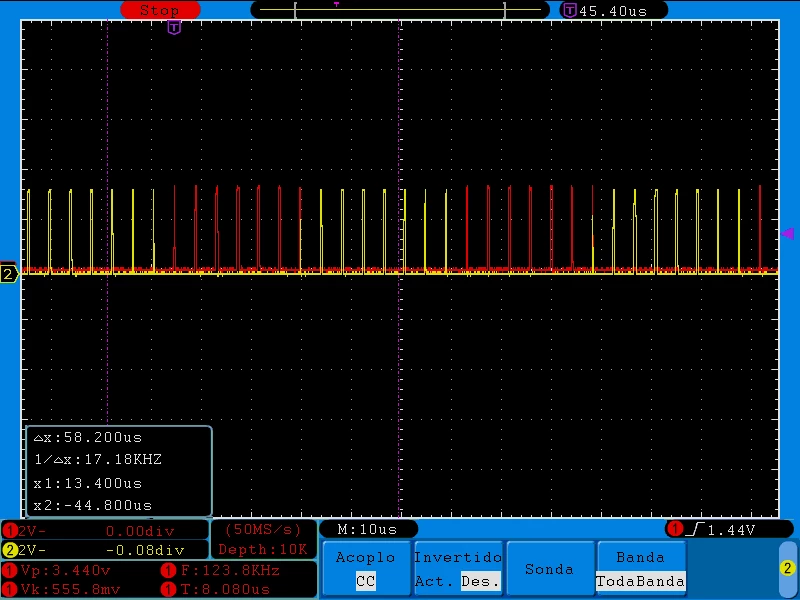Open the Sonda probe menu
This screenshot has height=600, width=800.
point(549,568)
